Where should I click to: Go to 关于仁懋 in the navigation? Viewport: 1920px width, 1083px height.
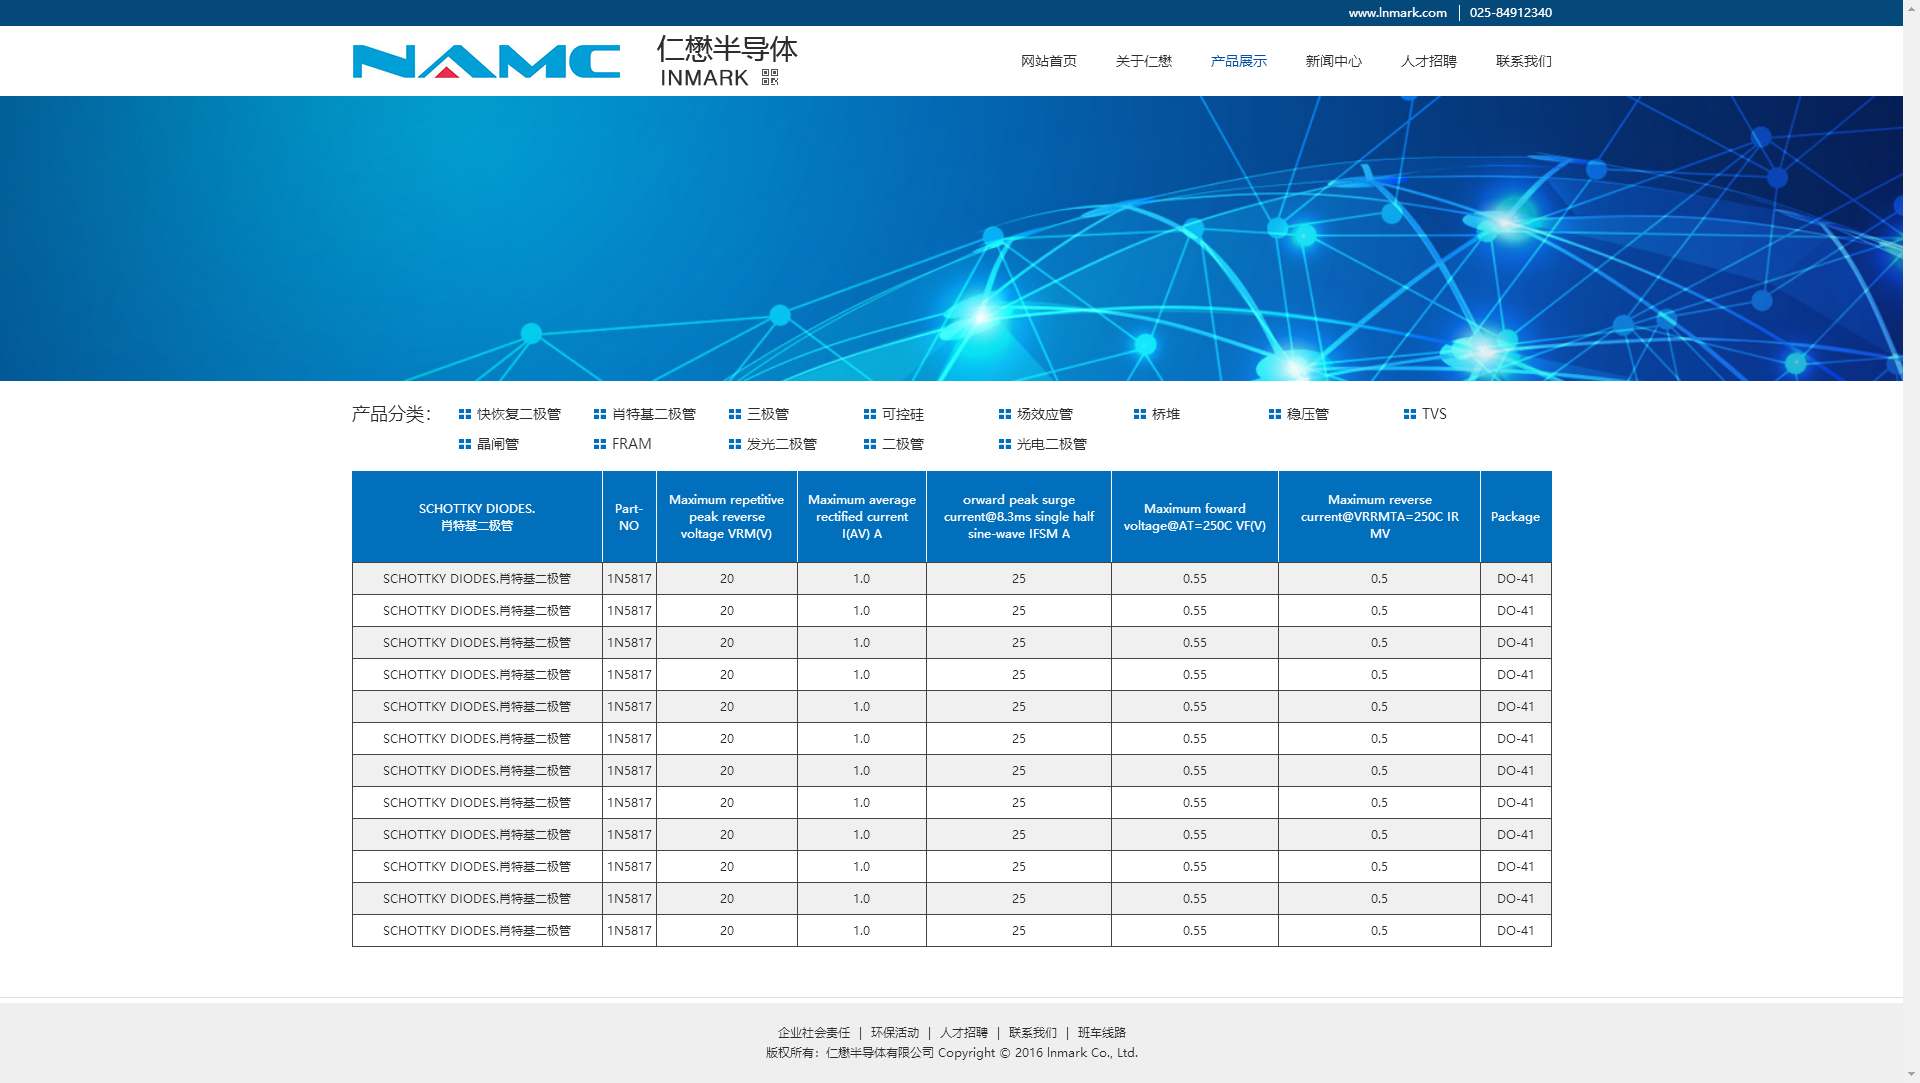coord(1143,61)
